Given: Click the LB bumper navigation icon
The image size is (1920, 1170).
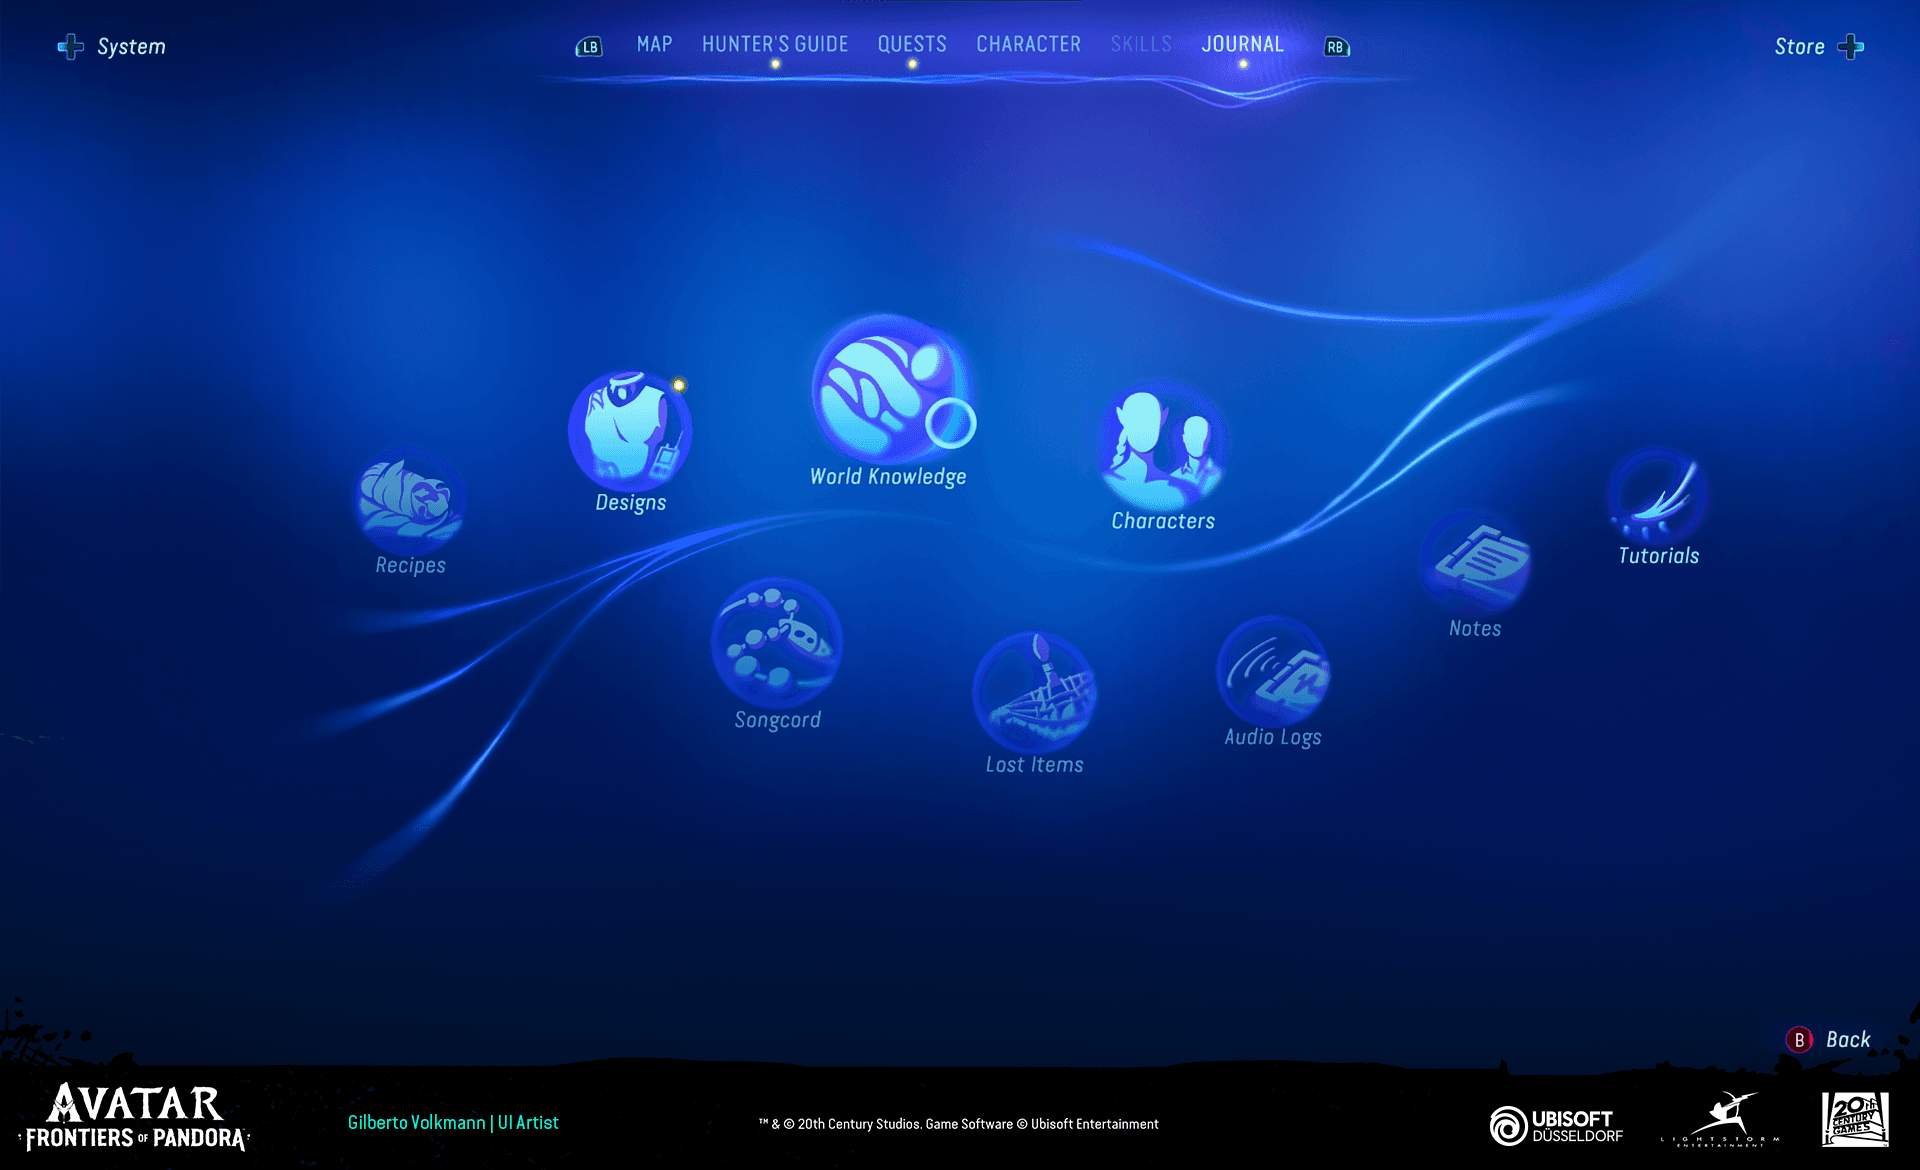Looking at the screenshot, I should pos(589,47).
